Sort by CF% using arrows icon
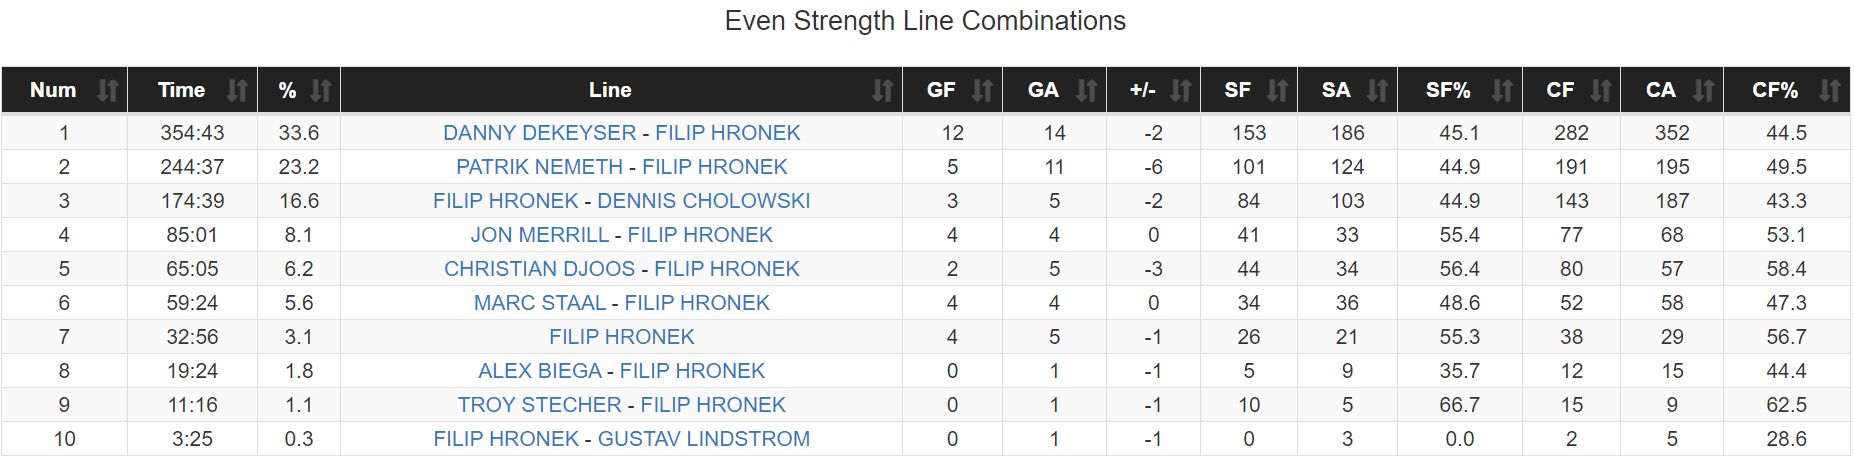1854x456 pixels. 1829,91
